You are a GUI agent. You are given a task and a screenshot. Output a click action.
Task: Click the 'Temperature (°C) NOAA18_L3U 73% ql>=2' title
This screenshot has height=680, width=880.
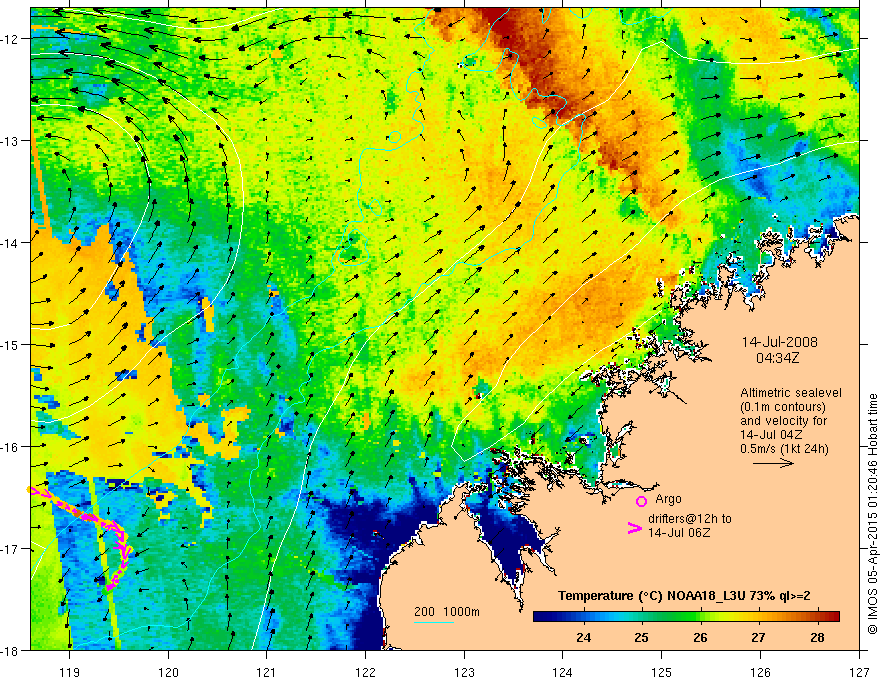pos(684,596)
